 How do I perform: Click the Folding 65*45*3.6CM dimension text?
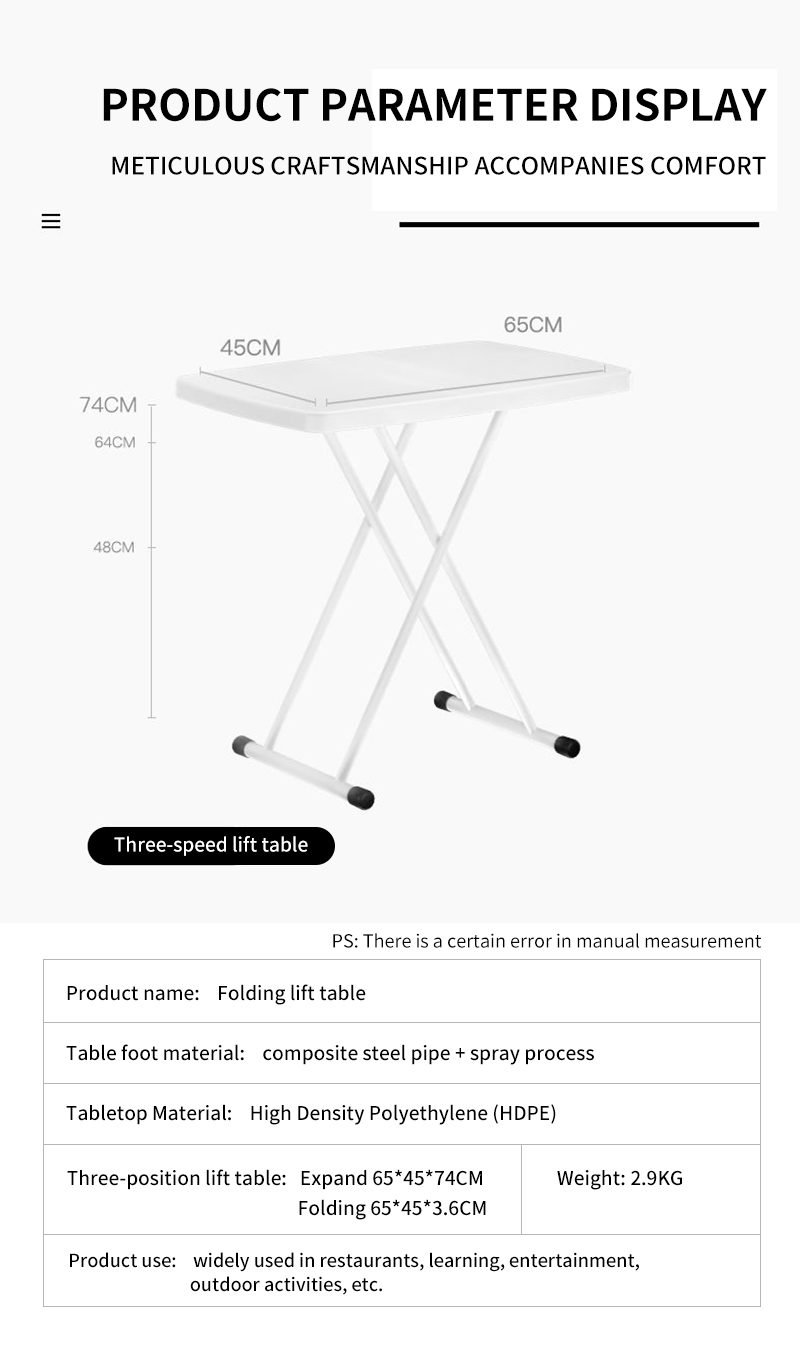tap(392, 1208)
